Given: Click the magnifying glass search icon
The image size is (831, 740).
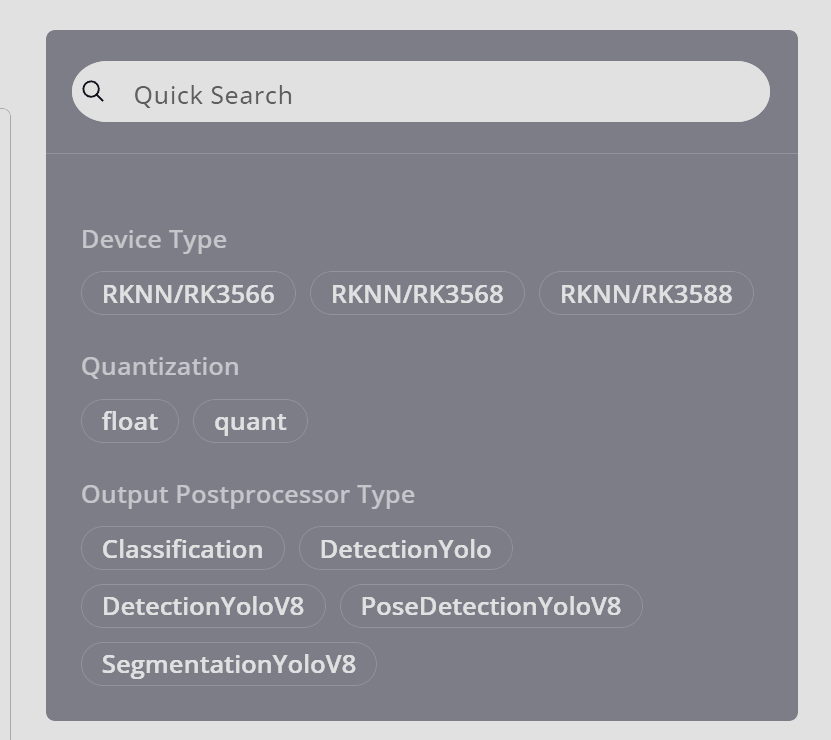Looking at the screenshot, I should (x=93, y=92).
